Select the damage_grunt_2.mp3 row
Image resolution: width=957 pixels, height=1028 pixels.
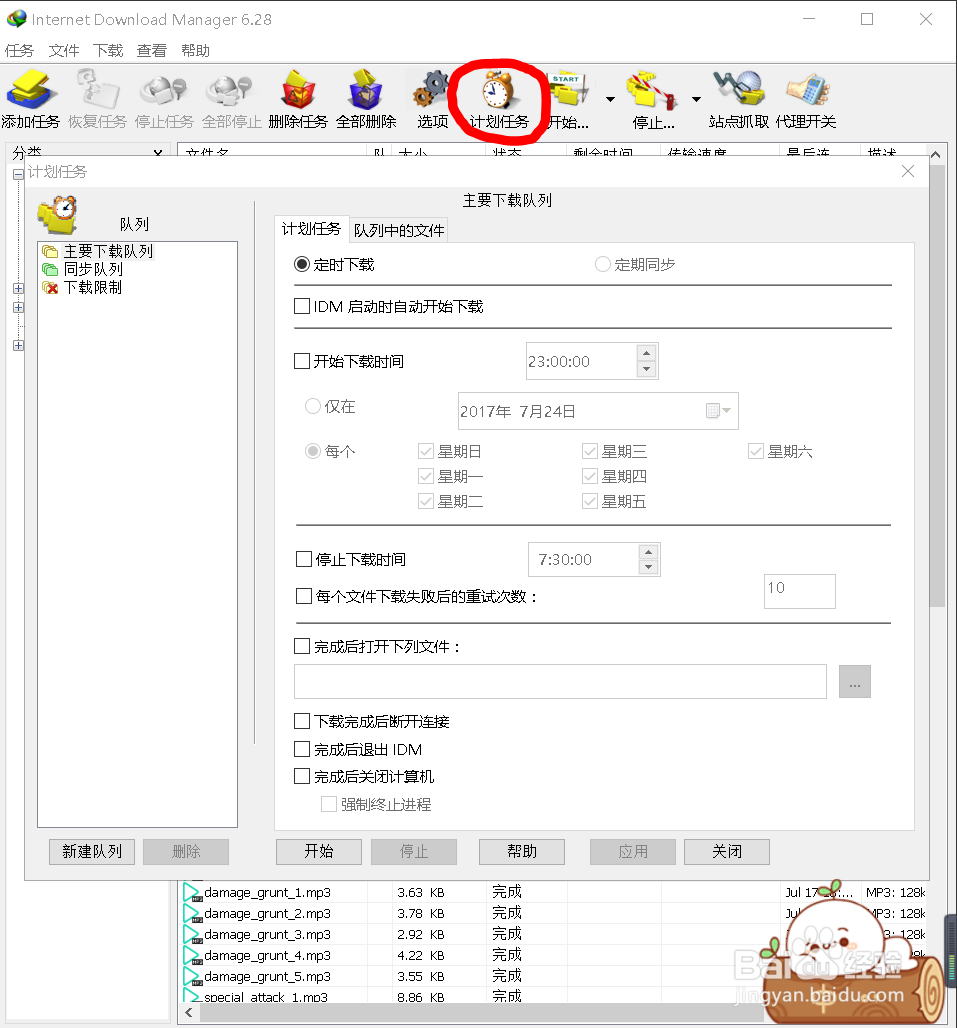(553, 913)
